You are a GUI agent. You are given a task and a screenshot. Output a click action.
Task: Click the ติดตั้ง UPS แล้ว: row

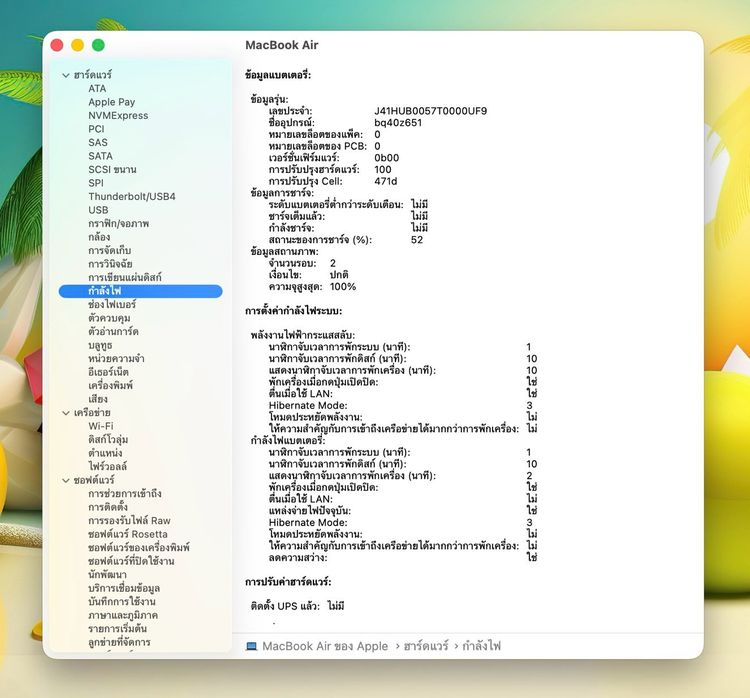pos(297,606)
